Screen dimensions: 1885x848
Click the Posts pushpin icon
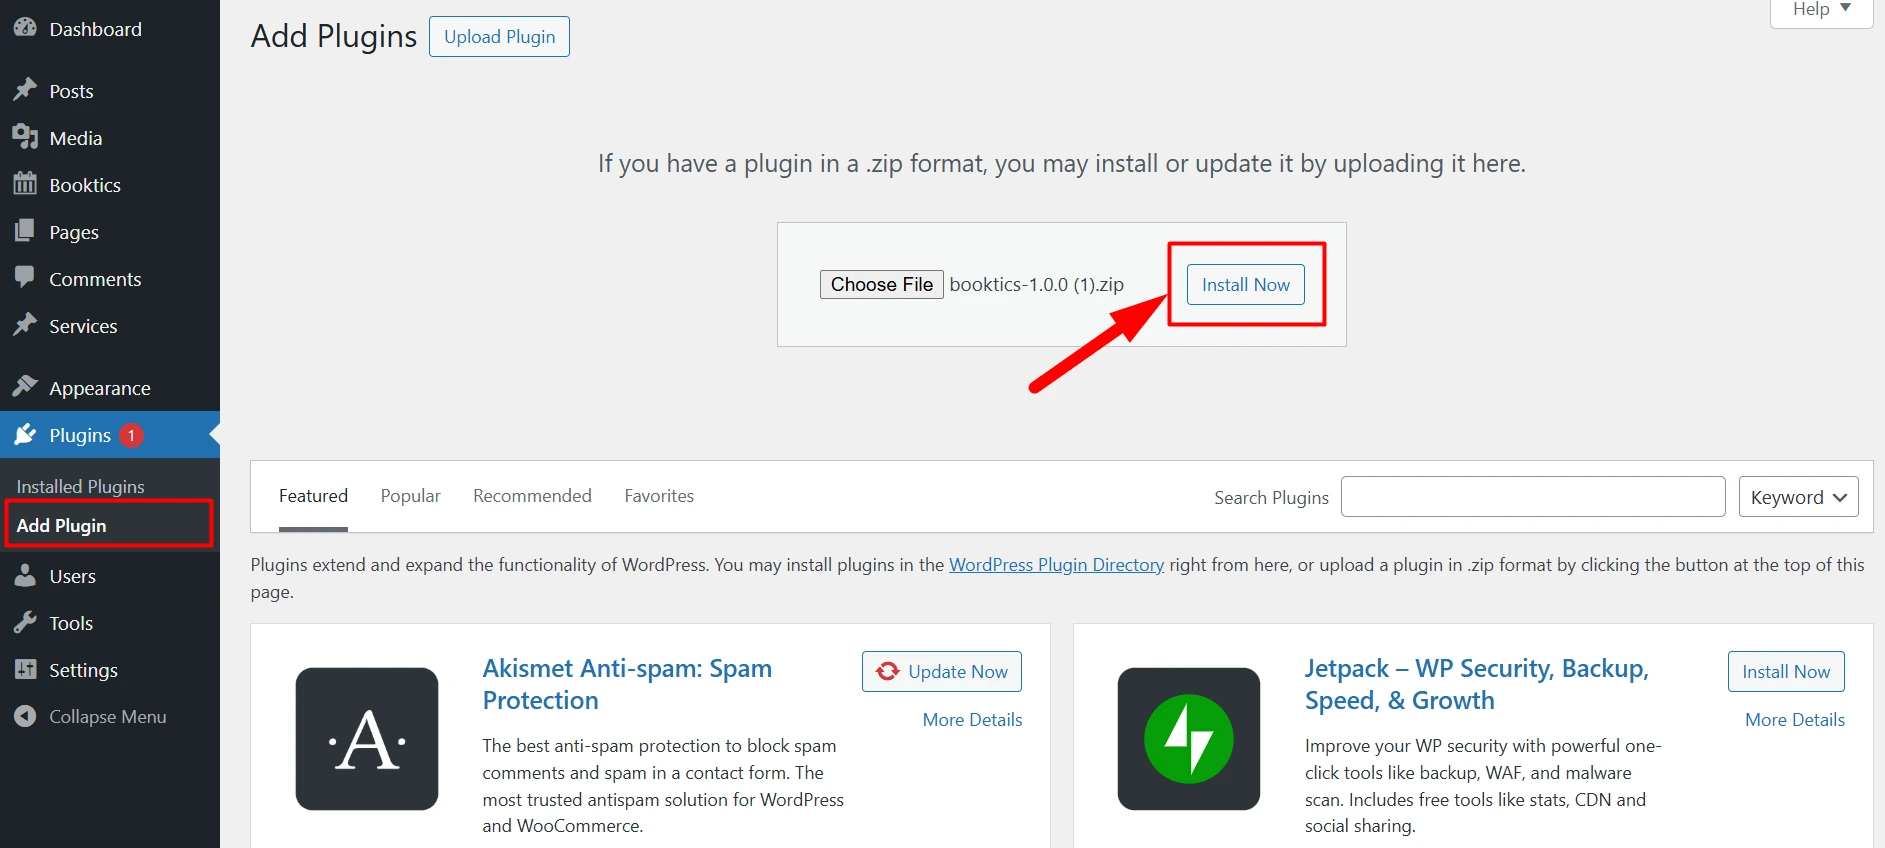(x=25, y=90)
